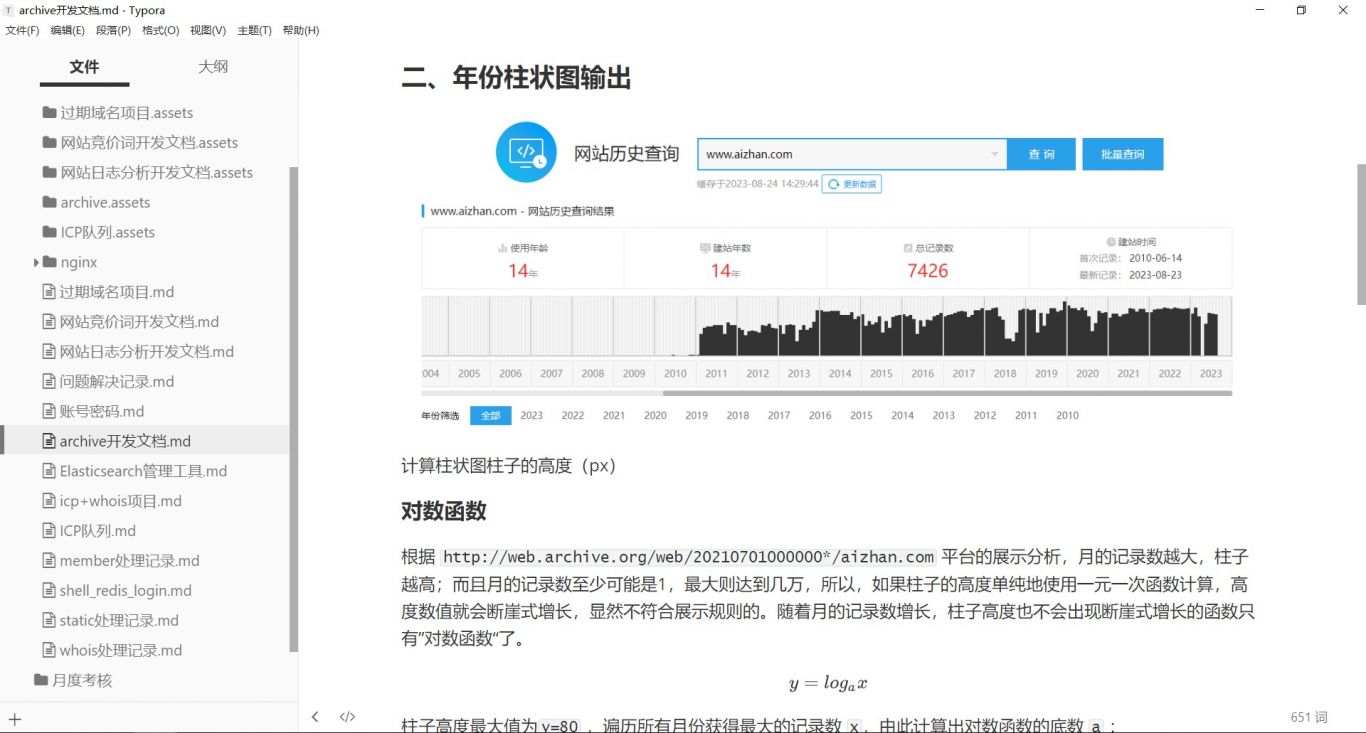The image size is (1366, 733).
Task: Open the shell_redis_login.md file
Action: coord(125,591)
